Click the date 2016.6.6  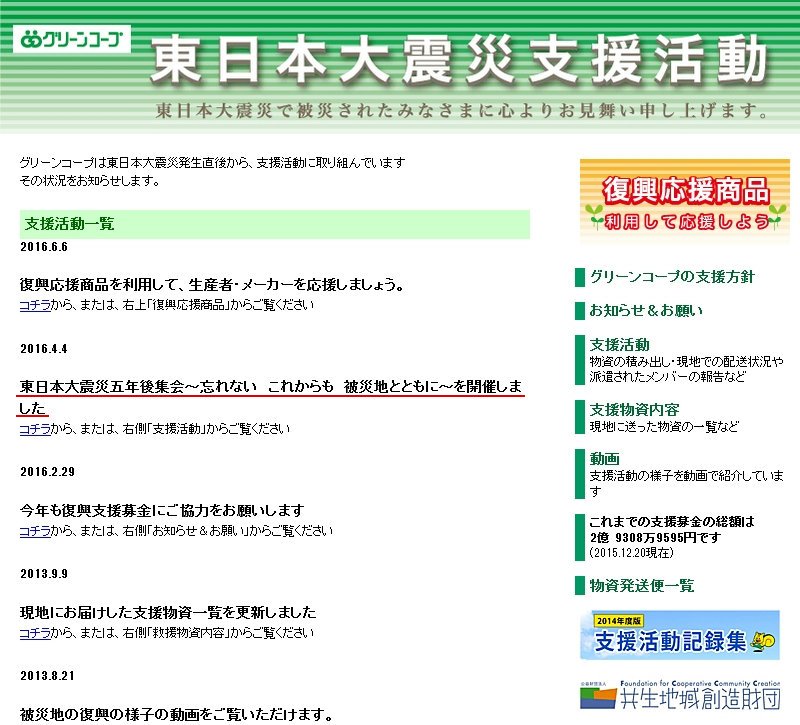[x=44, y=247]
